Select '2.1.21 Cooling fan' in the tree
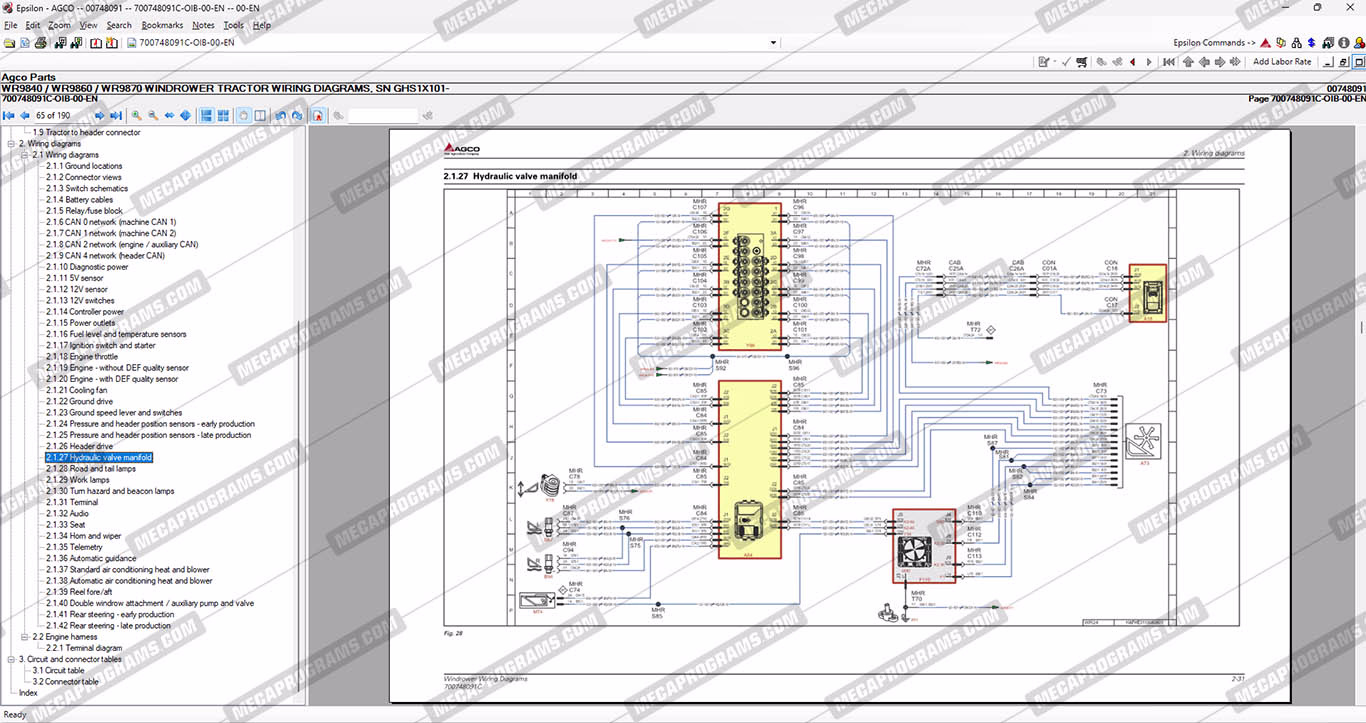The height and width of the screenshot is (723, 1366). click(x=76, y=390)
